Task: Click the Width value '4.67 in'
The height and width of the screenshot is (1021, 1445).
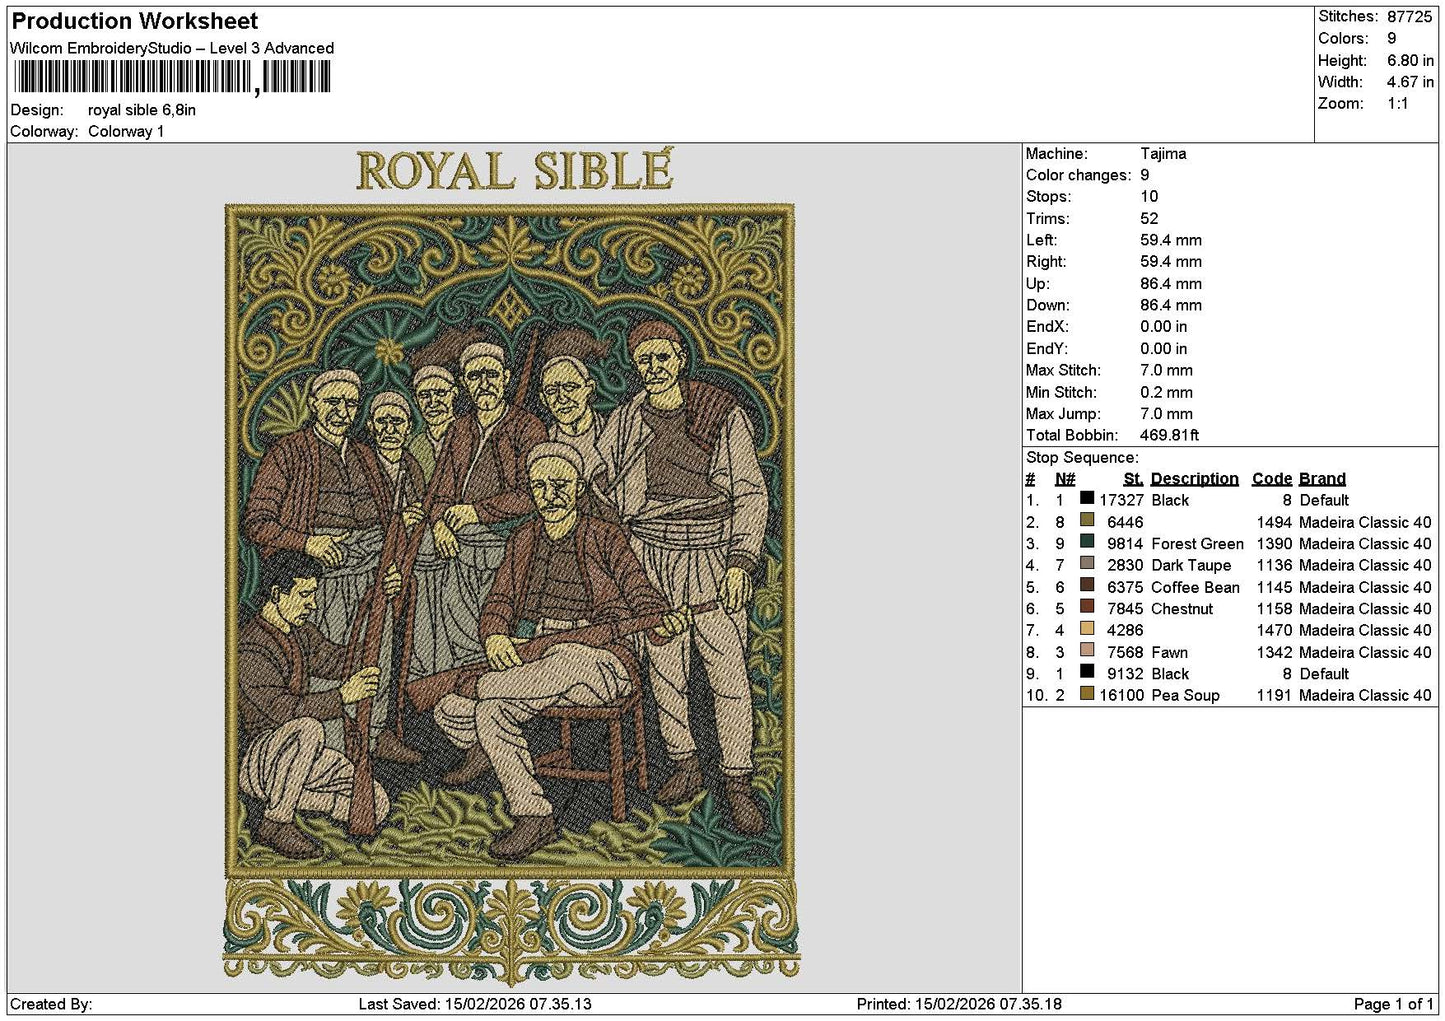Action: pyautogui.click(x=1410, y=82)
